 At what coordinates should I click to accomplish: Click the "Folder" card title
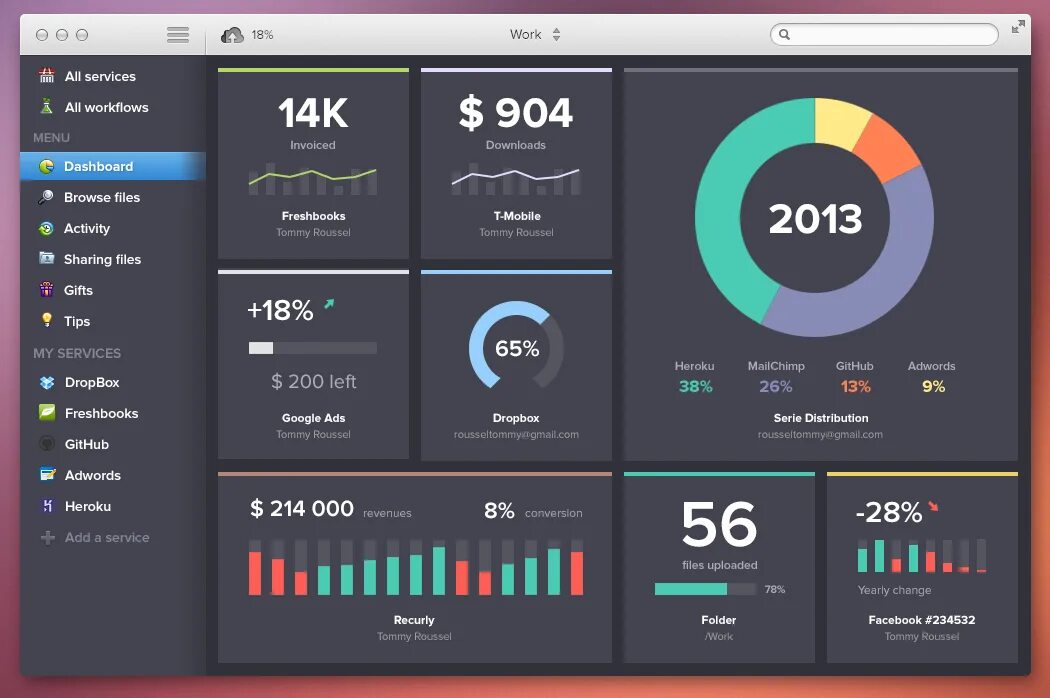click(719, 620)
